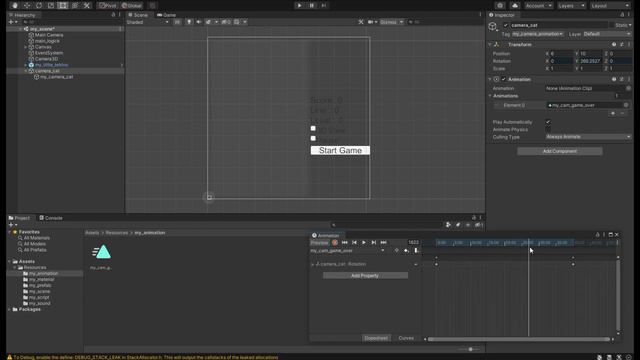This screenshot has height=360, width=640.
Task: Select Main Camera in Hierarchy
Action: 49,35
